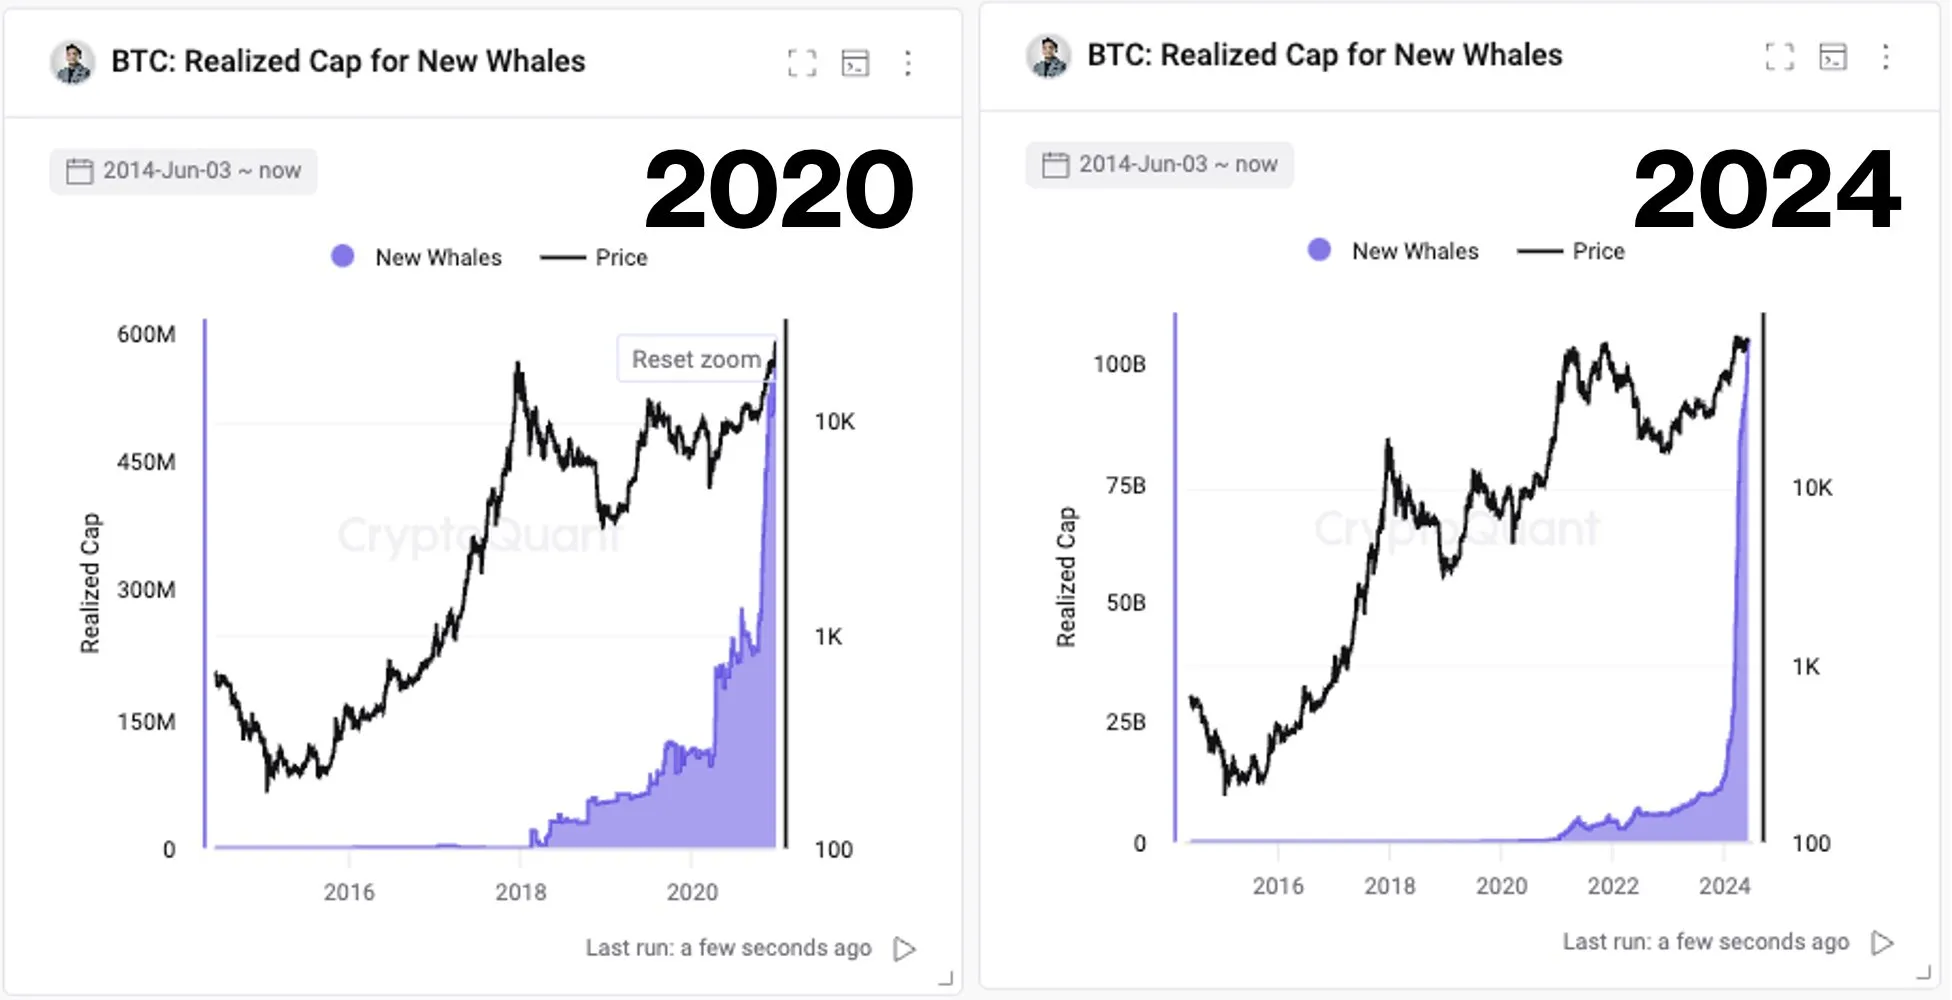The height and width of the screenshot is (1000, 1952).
Task: Run the 2024 chart using the play triangle
Action: tap(1884, 941)
